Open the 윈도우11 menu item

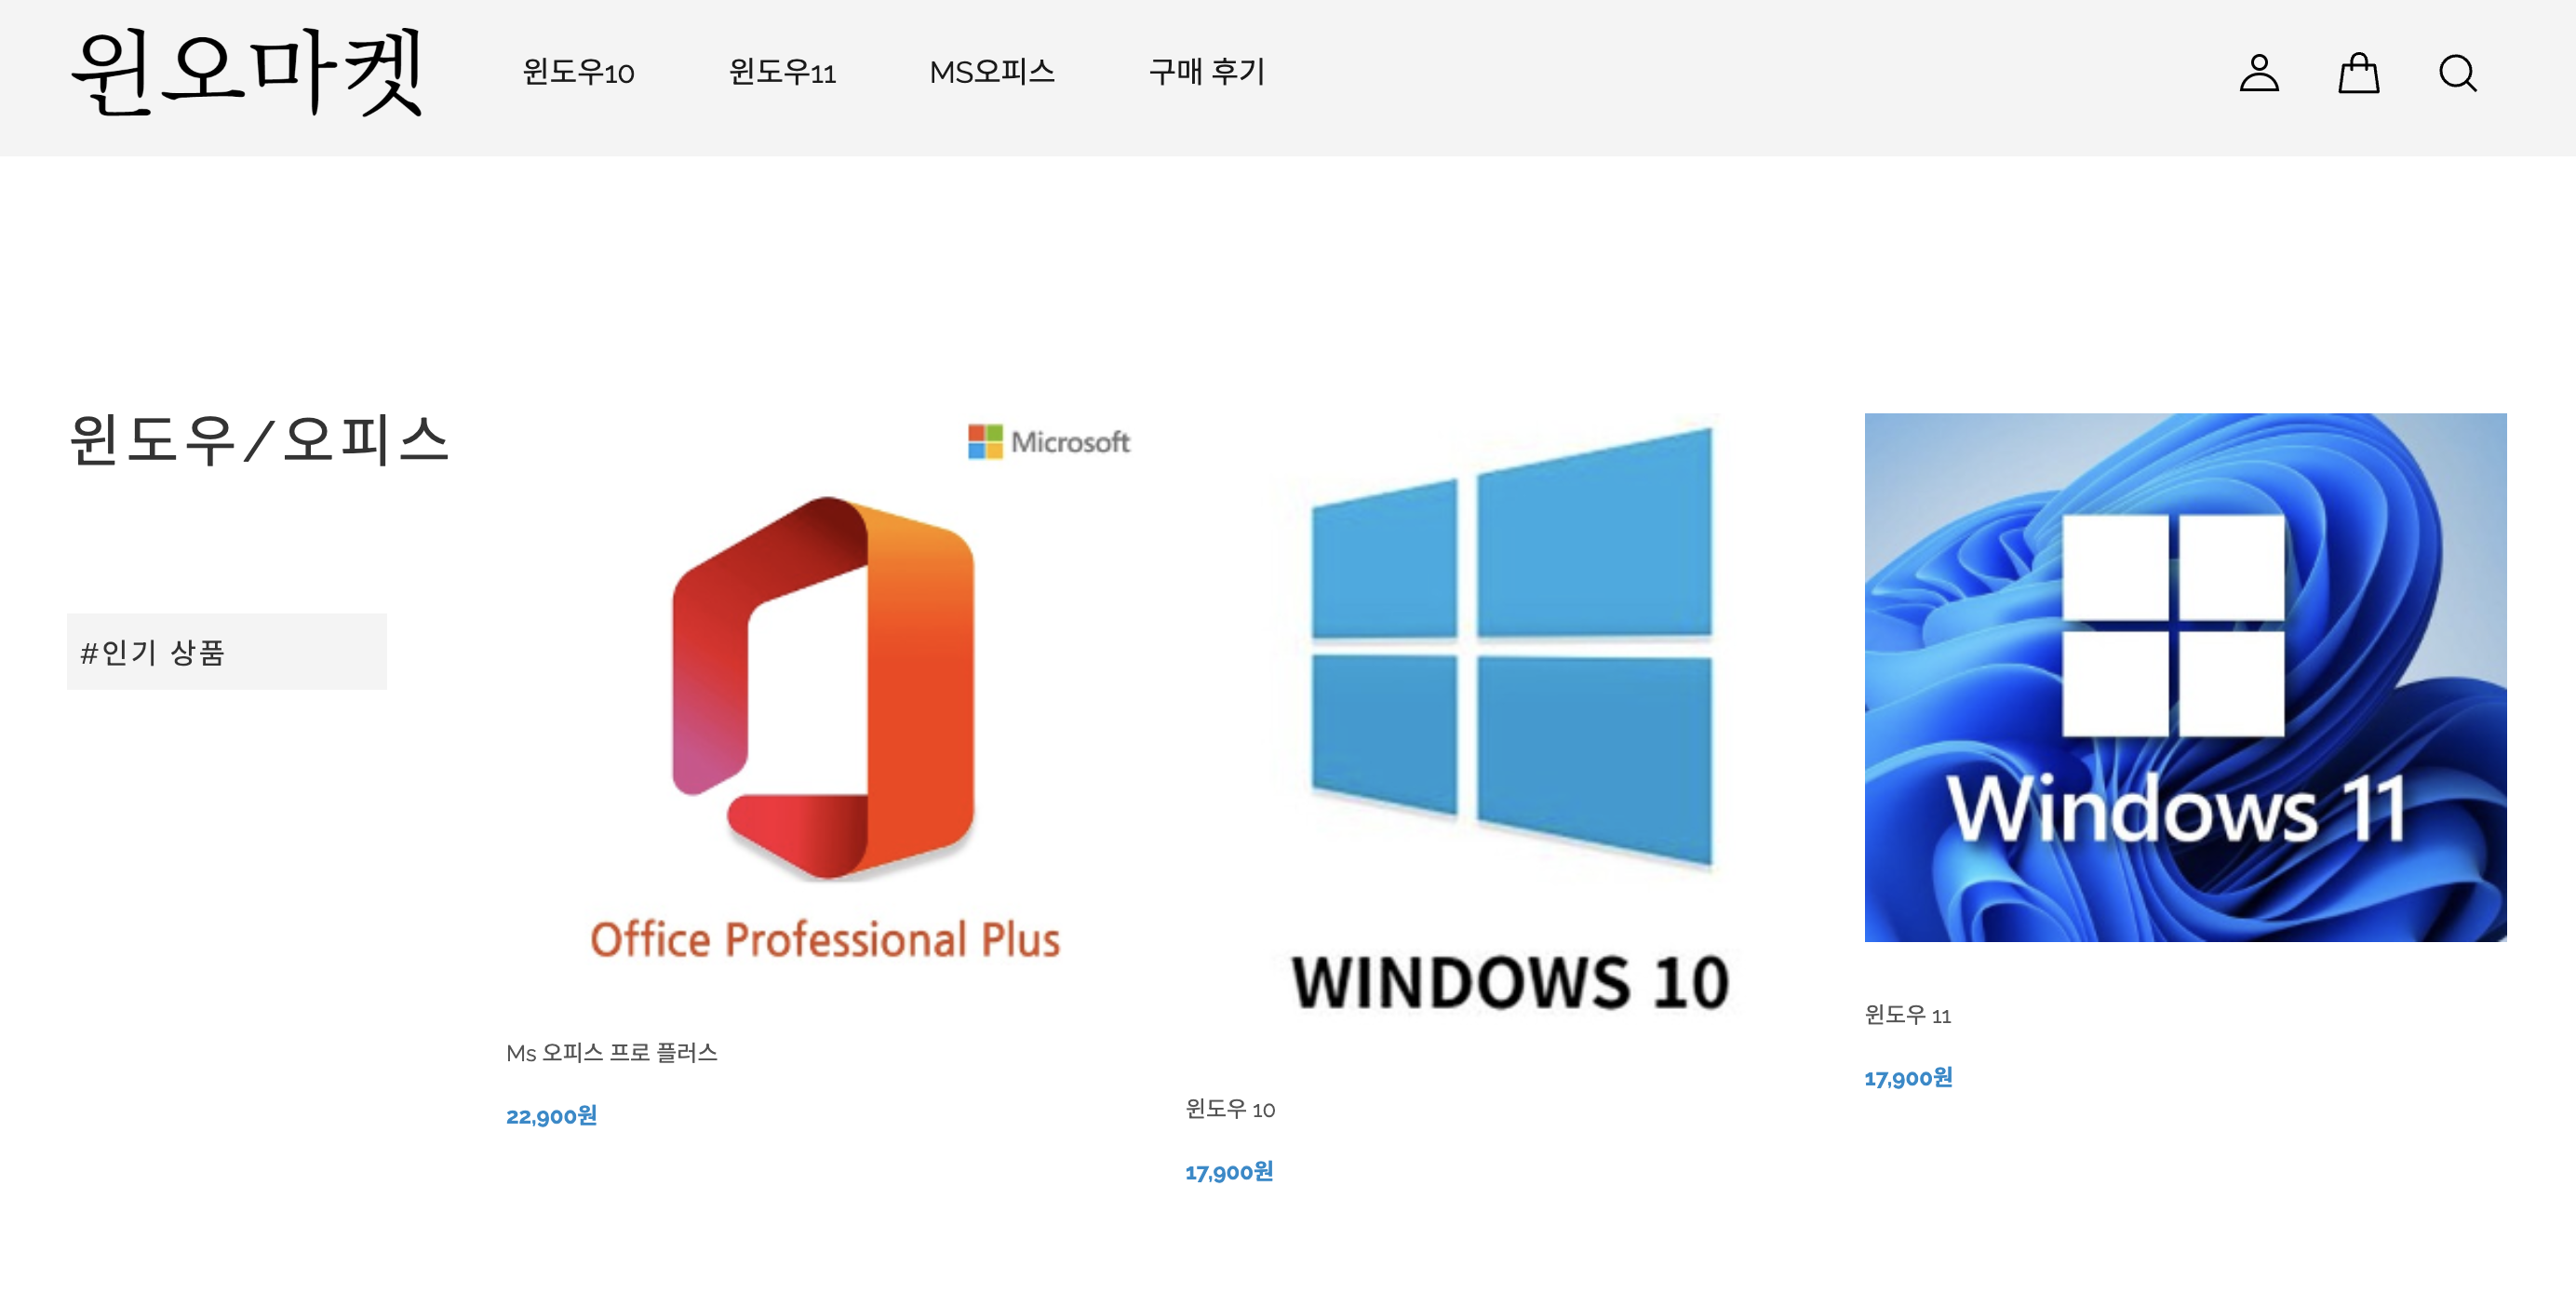782,72
